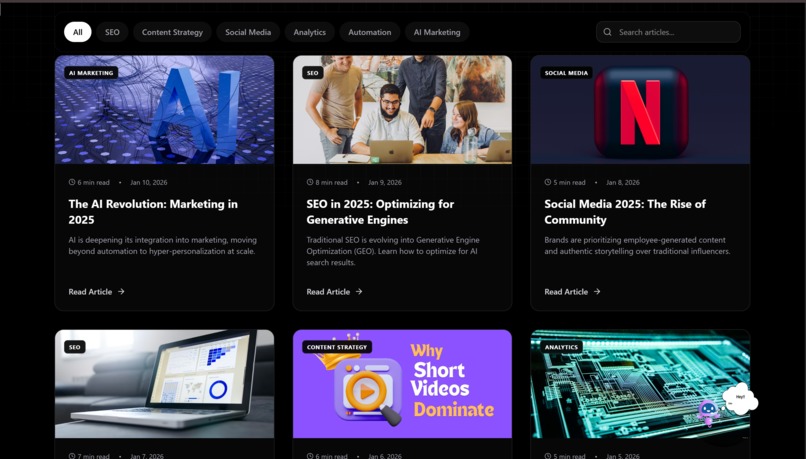Click the Jan 9, 2026 date text
Image resolution: width=806 pixels, height=459 pixels.
point(385,182)
